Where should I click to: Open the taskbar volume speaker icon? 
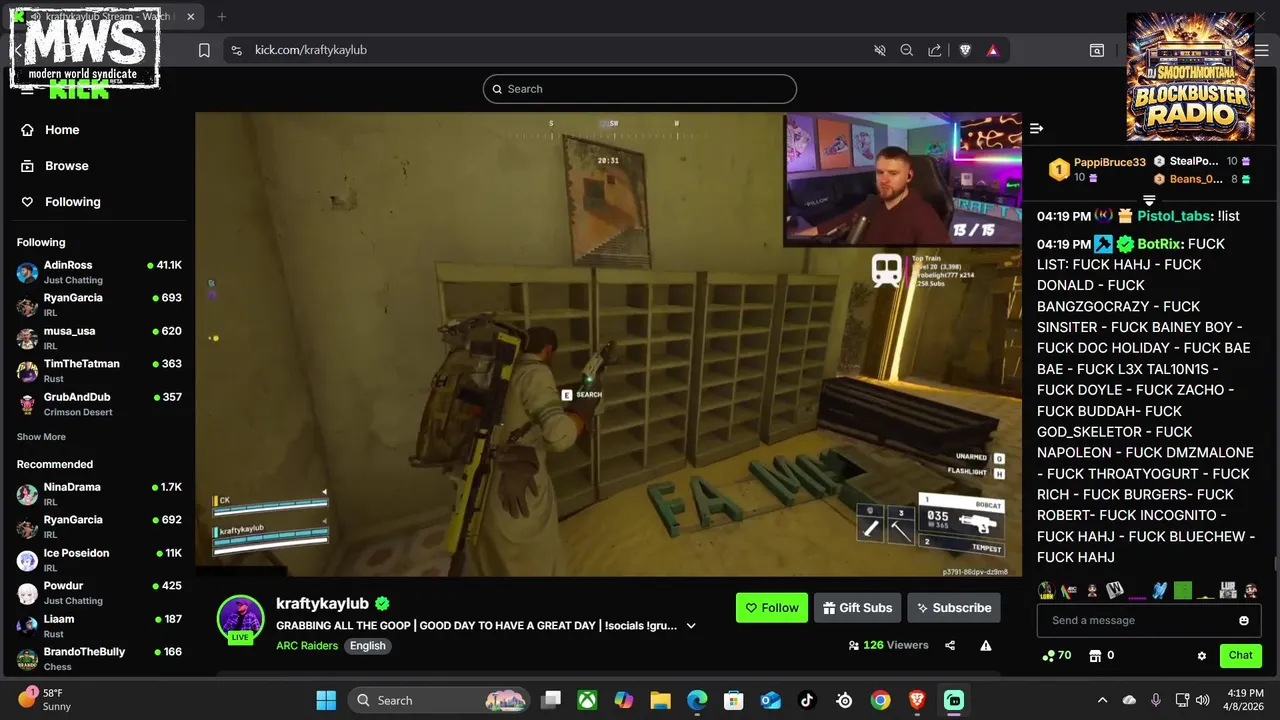[x=1202, y=700]
